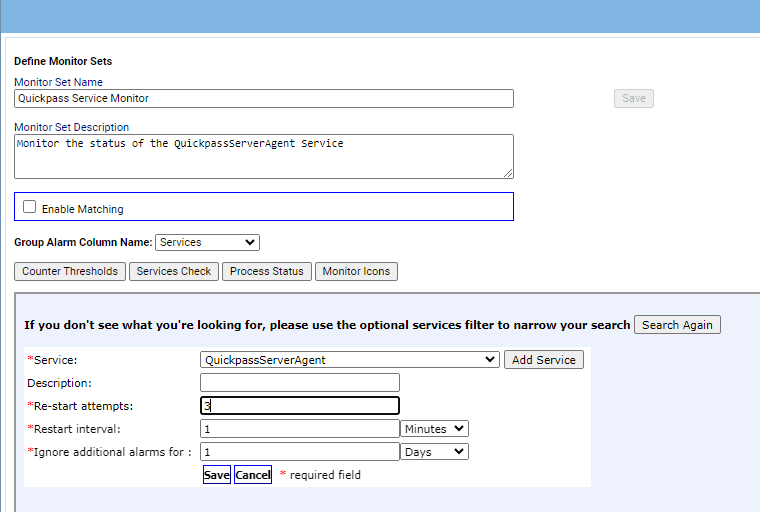Click the Re-start attempts input field
The width and height of the screenshot is (760, 512).
[300, 406]
